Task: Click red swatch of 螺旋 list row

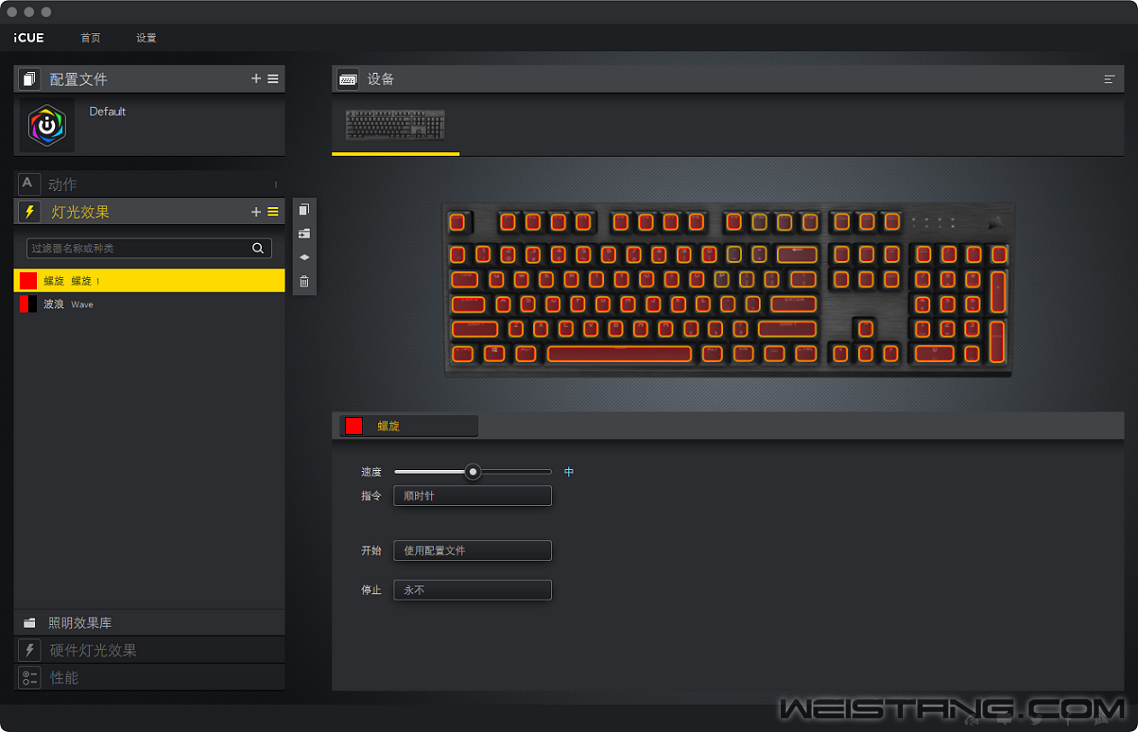Action: click(28, 281)
